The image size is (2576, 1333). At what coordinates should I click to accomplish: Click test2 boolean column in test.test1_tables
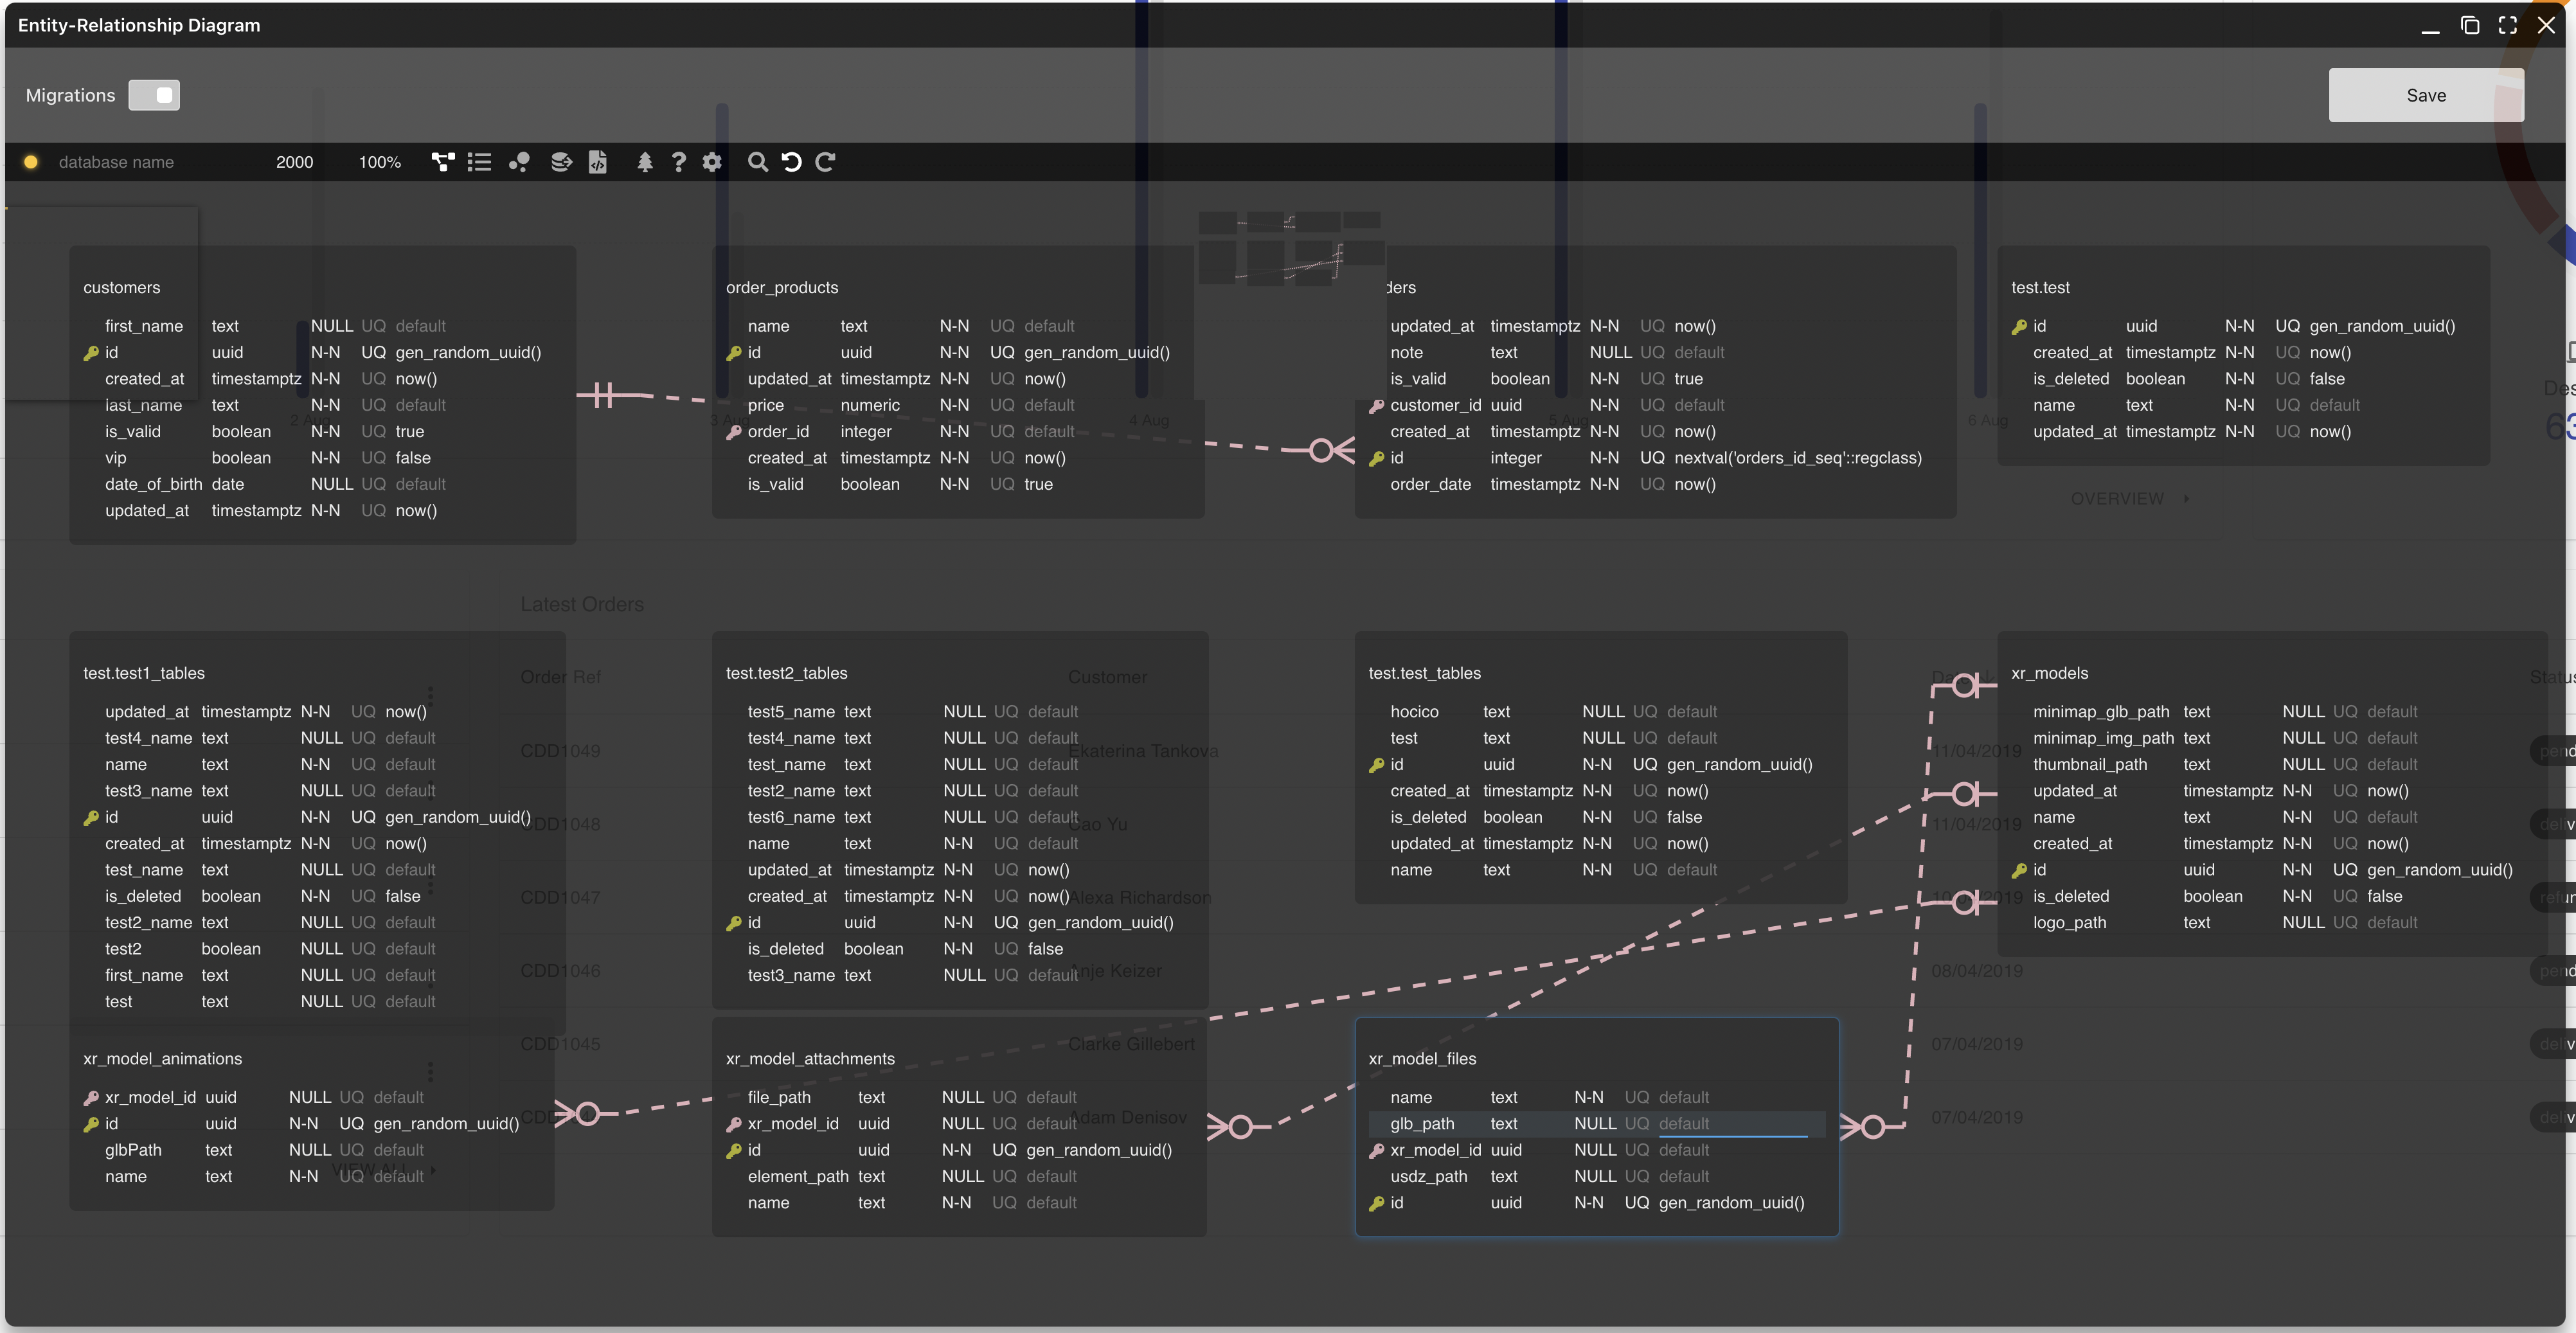click(x=123, y=949)
